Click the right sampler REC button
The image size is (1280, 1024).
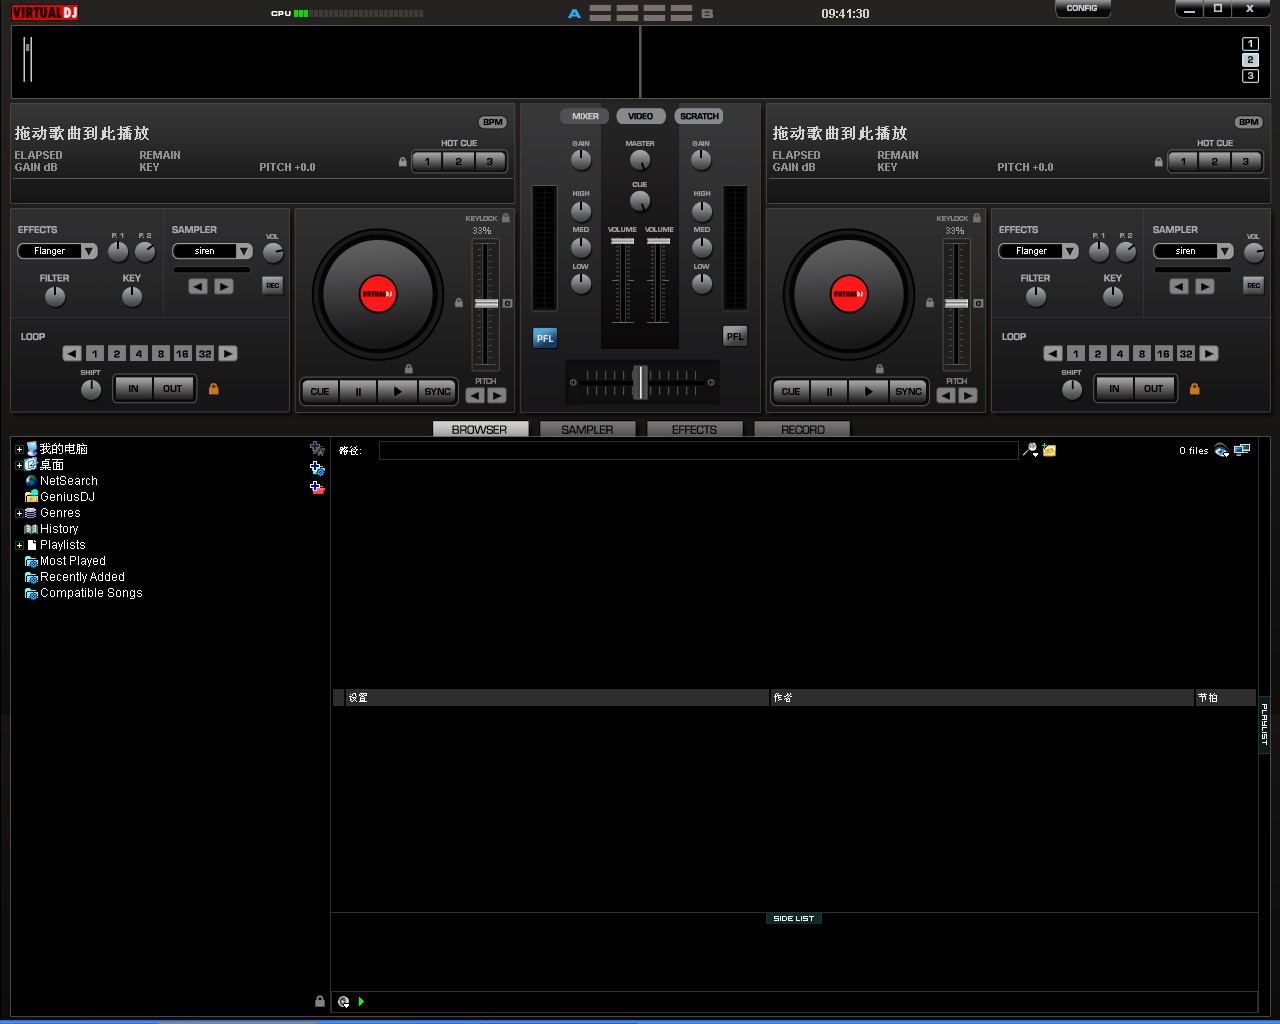coord(1253,285)
